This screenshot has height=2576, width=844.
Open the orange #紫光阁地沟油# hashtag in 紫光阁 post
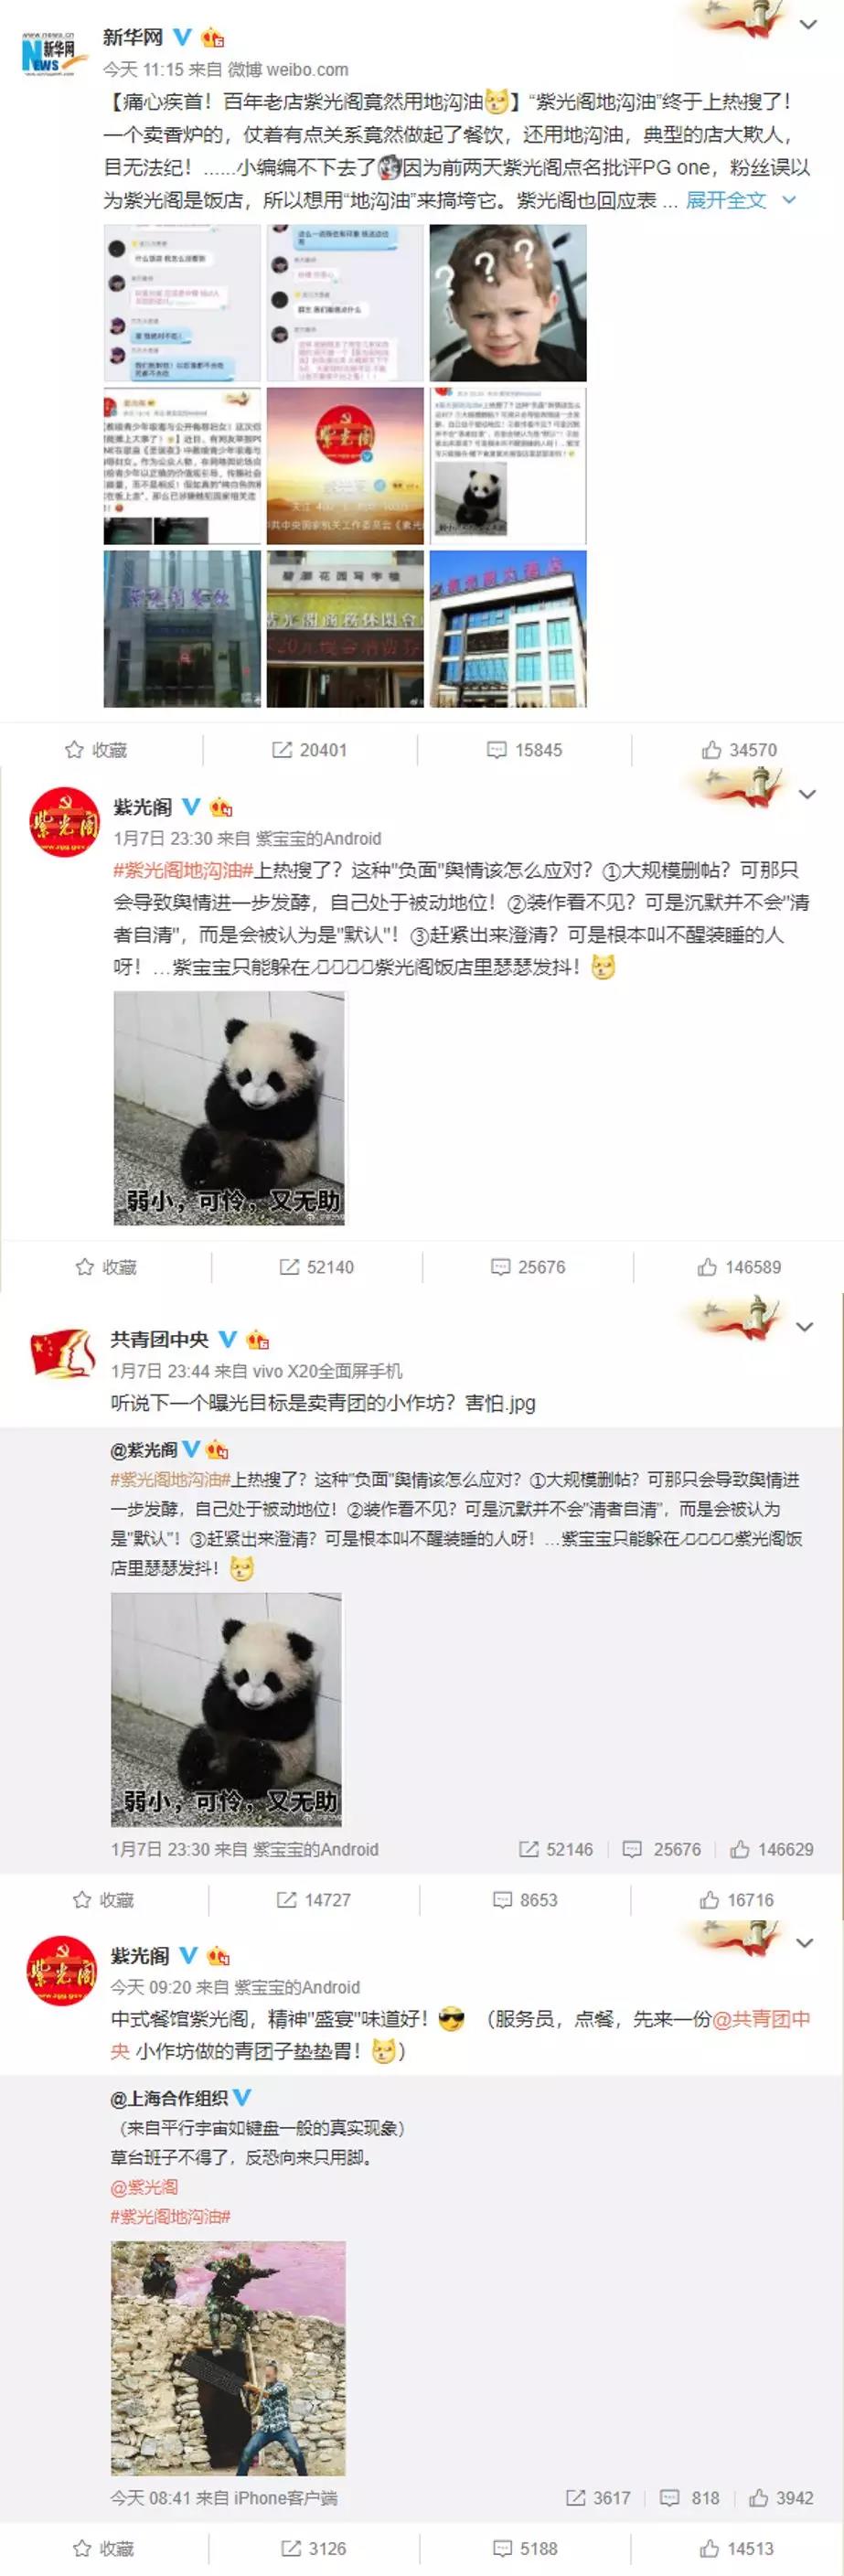coord(182,870)
